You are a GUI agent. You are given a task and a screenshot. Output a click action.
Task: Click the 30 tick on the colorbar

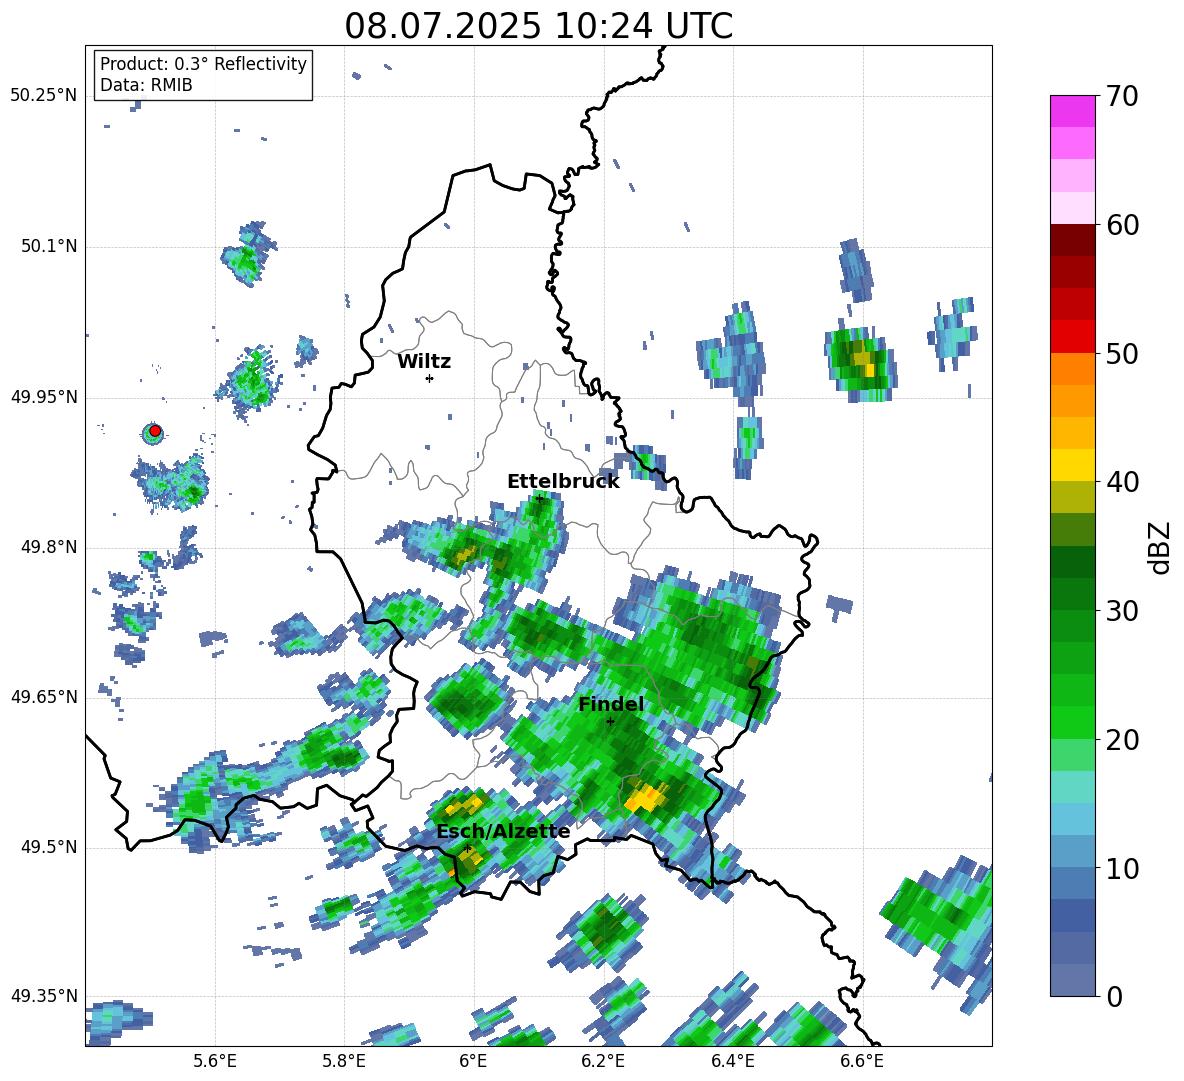[1122, 611]
